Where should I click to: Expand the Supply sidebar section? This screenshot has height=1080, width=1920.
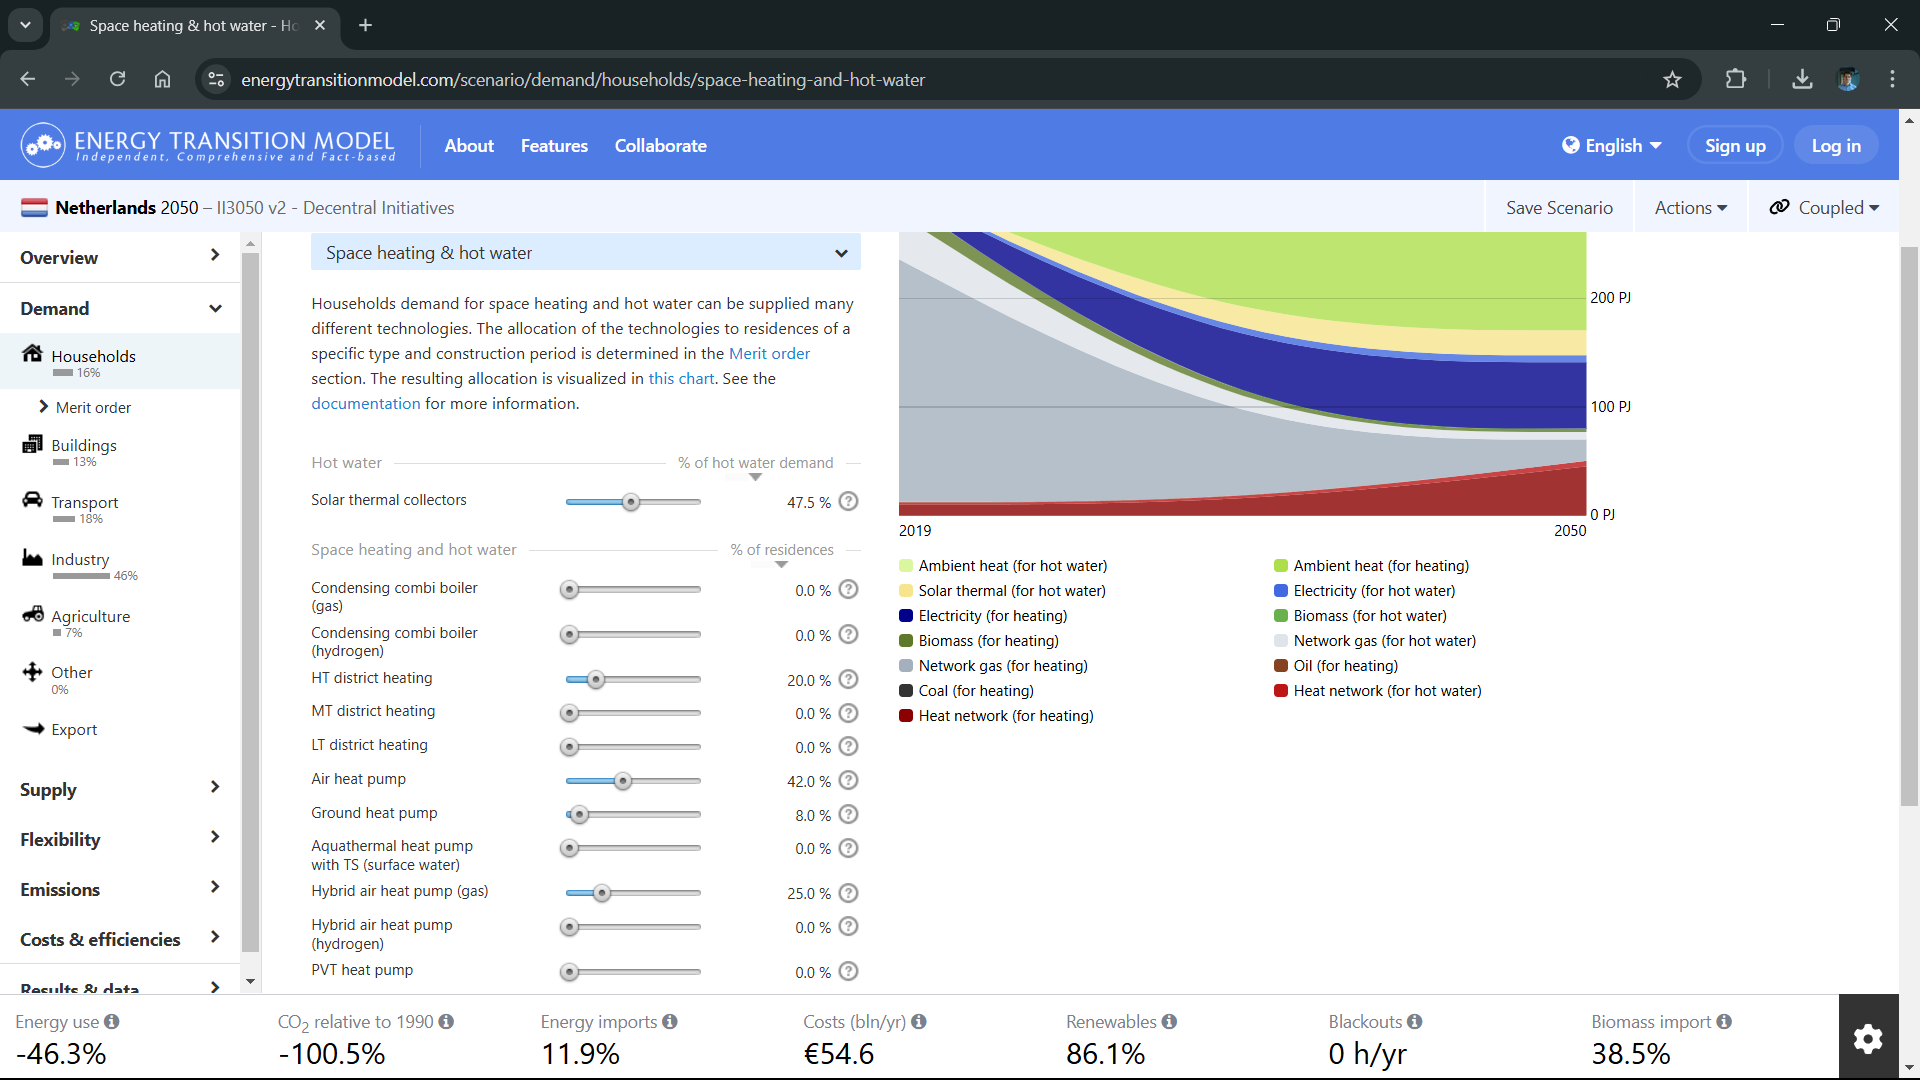click(x=120, y=789)
